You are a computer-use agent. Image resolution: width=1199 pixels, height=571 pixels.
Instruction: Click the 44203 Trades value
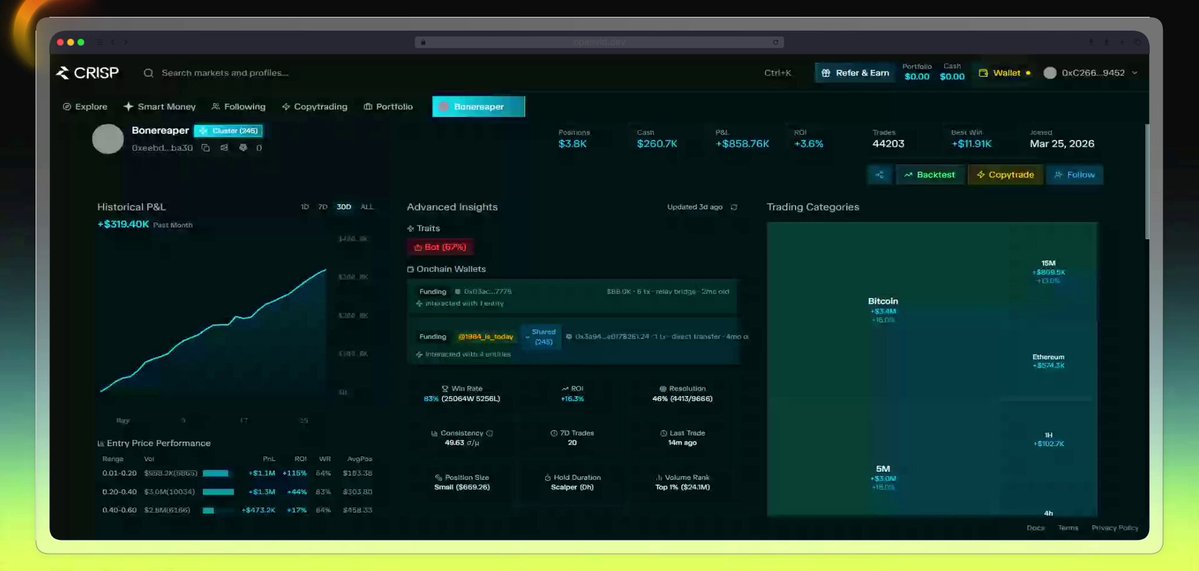click(889, 144)
